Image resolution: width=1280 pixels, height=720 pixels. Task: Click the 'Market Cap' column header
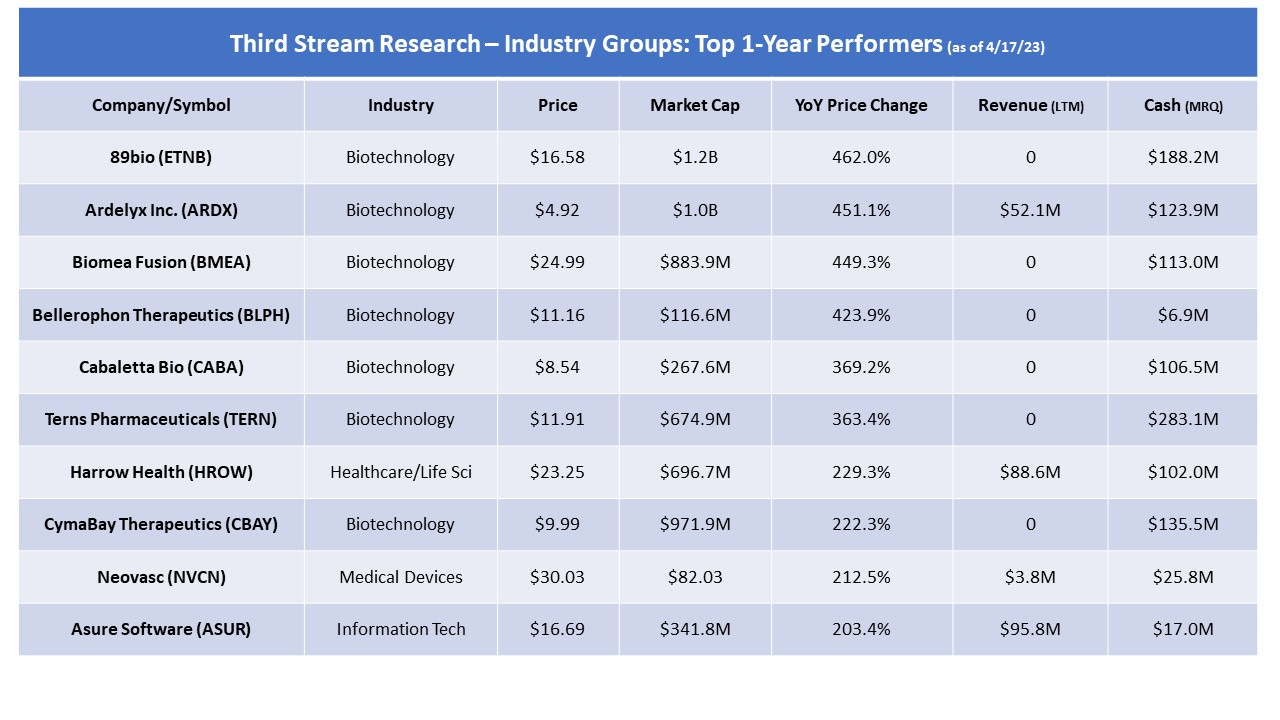tap(695, 105)
